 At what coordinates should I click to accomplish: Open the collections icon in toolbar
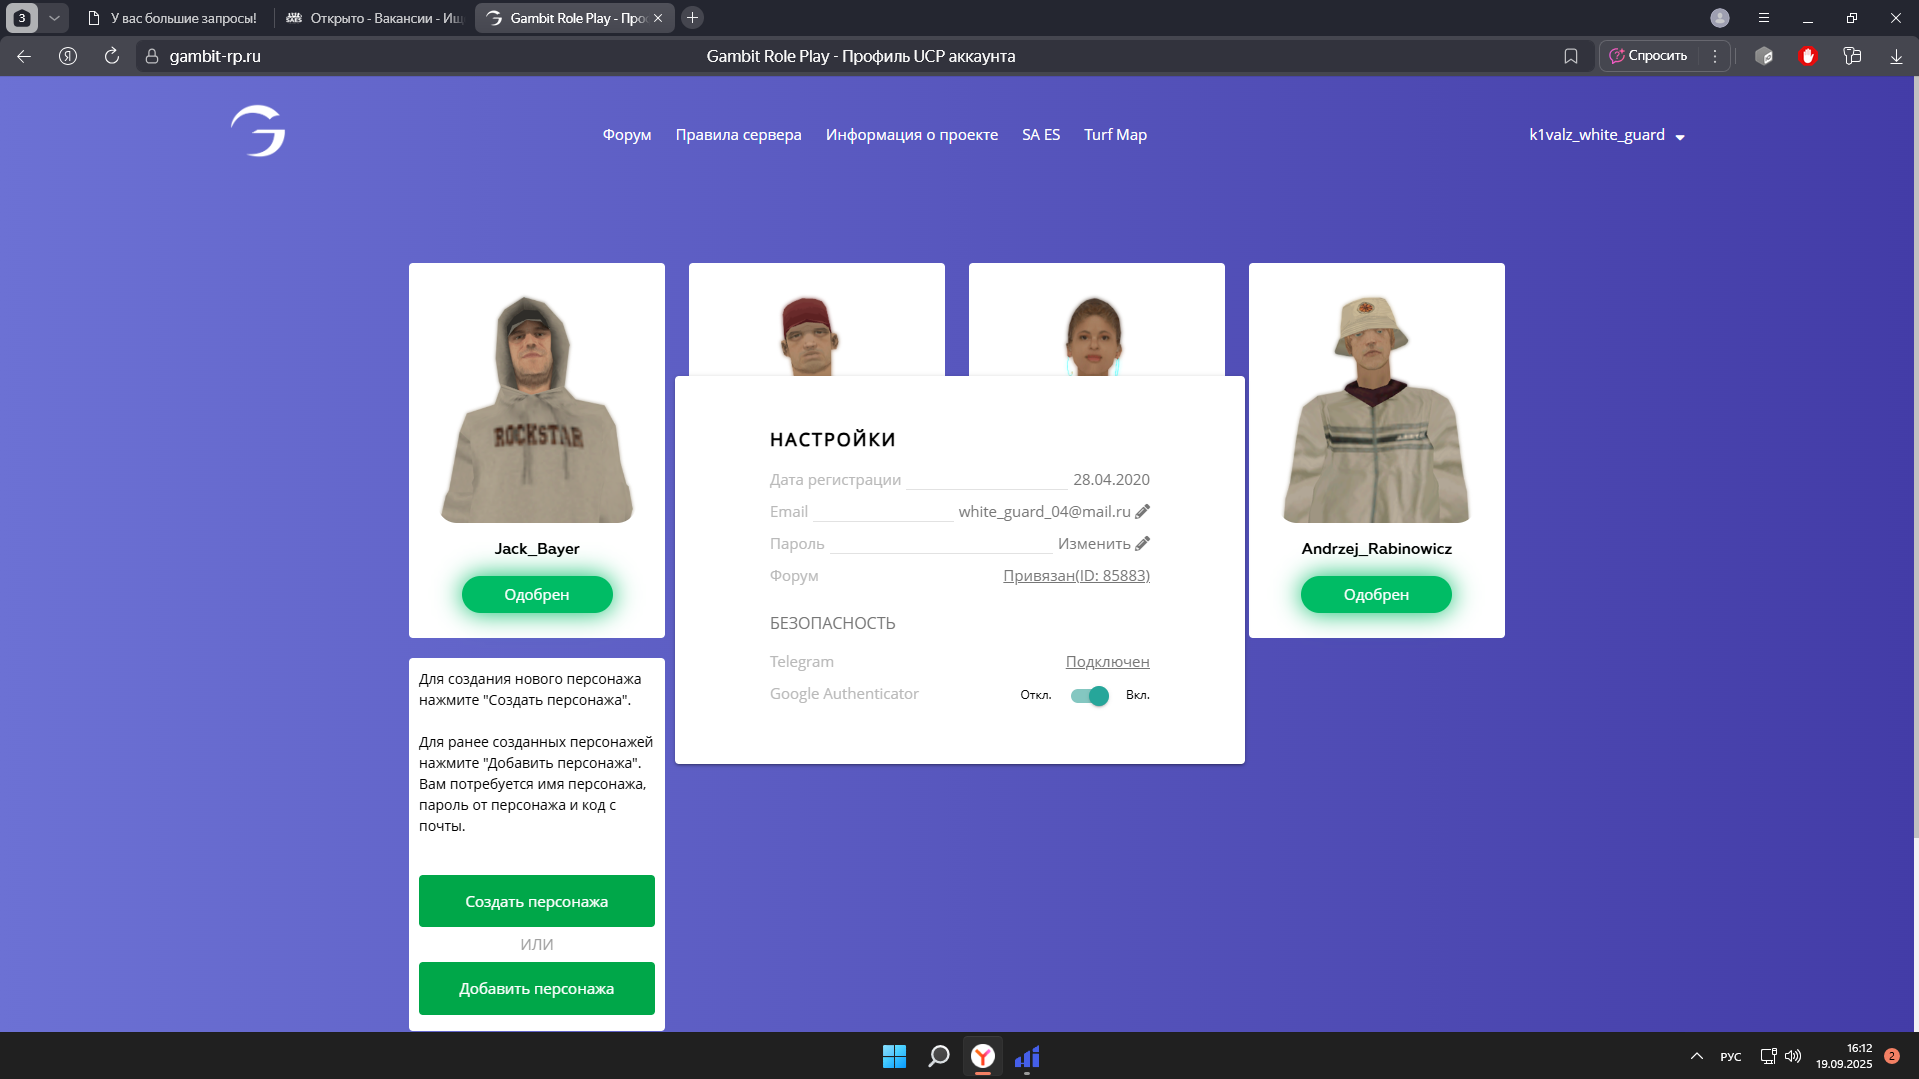(1852, 56)
